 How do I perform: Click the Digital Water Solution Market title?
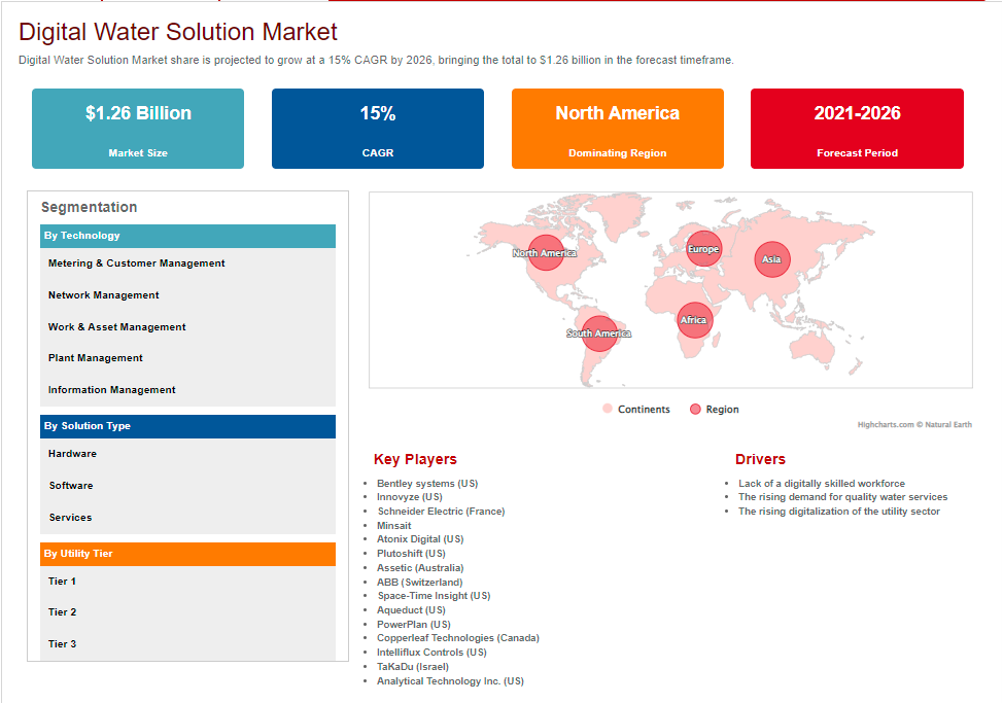click(178, 32)
